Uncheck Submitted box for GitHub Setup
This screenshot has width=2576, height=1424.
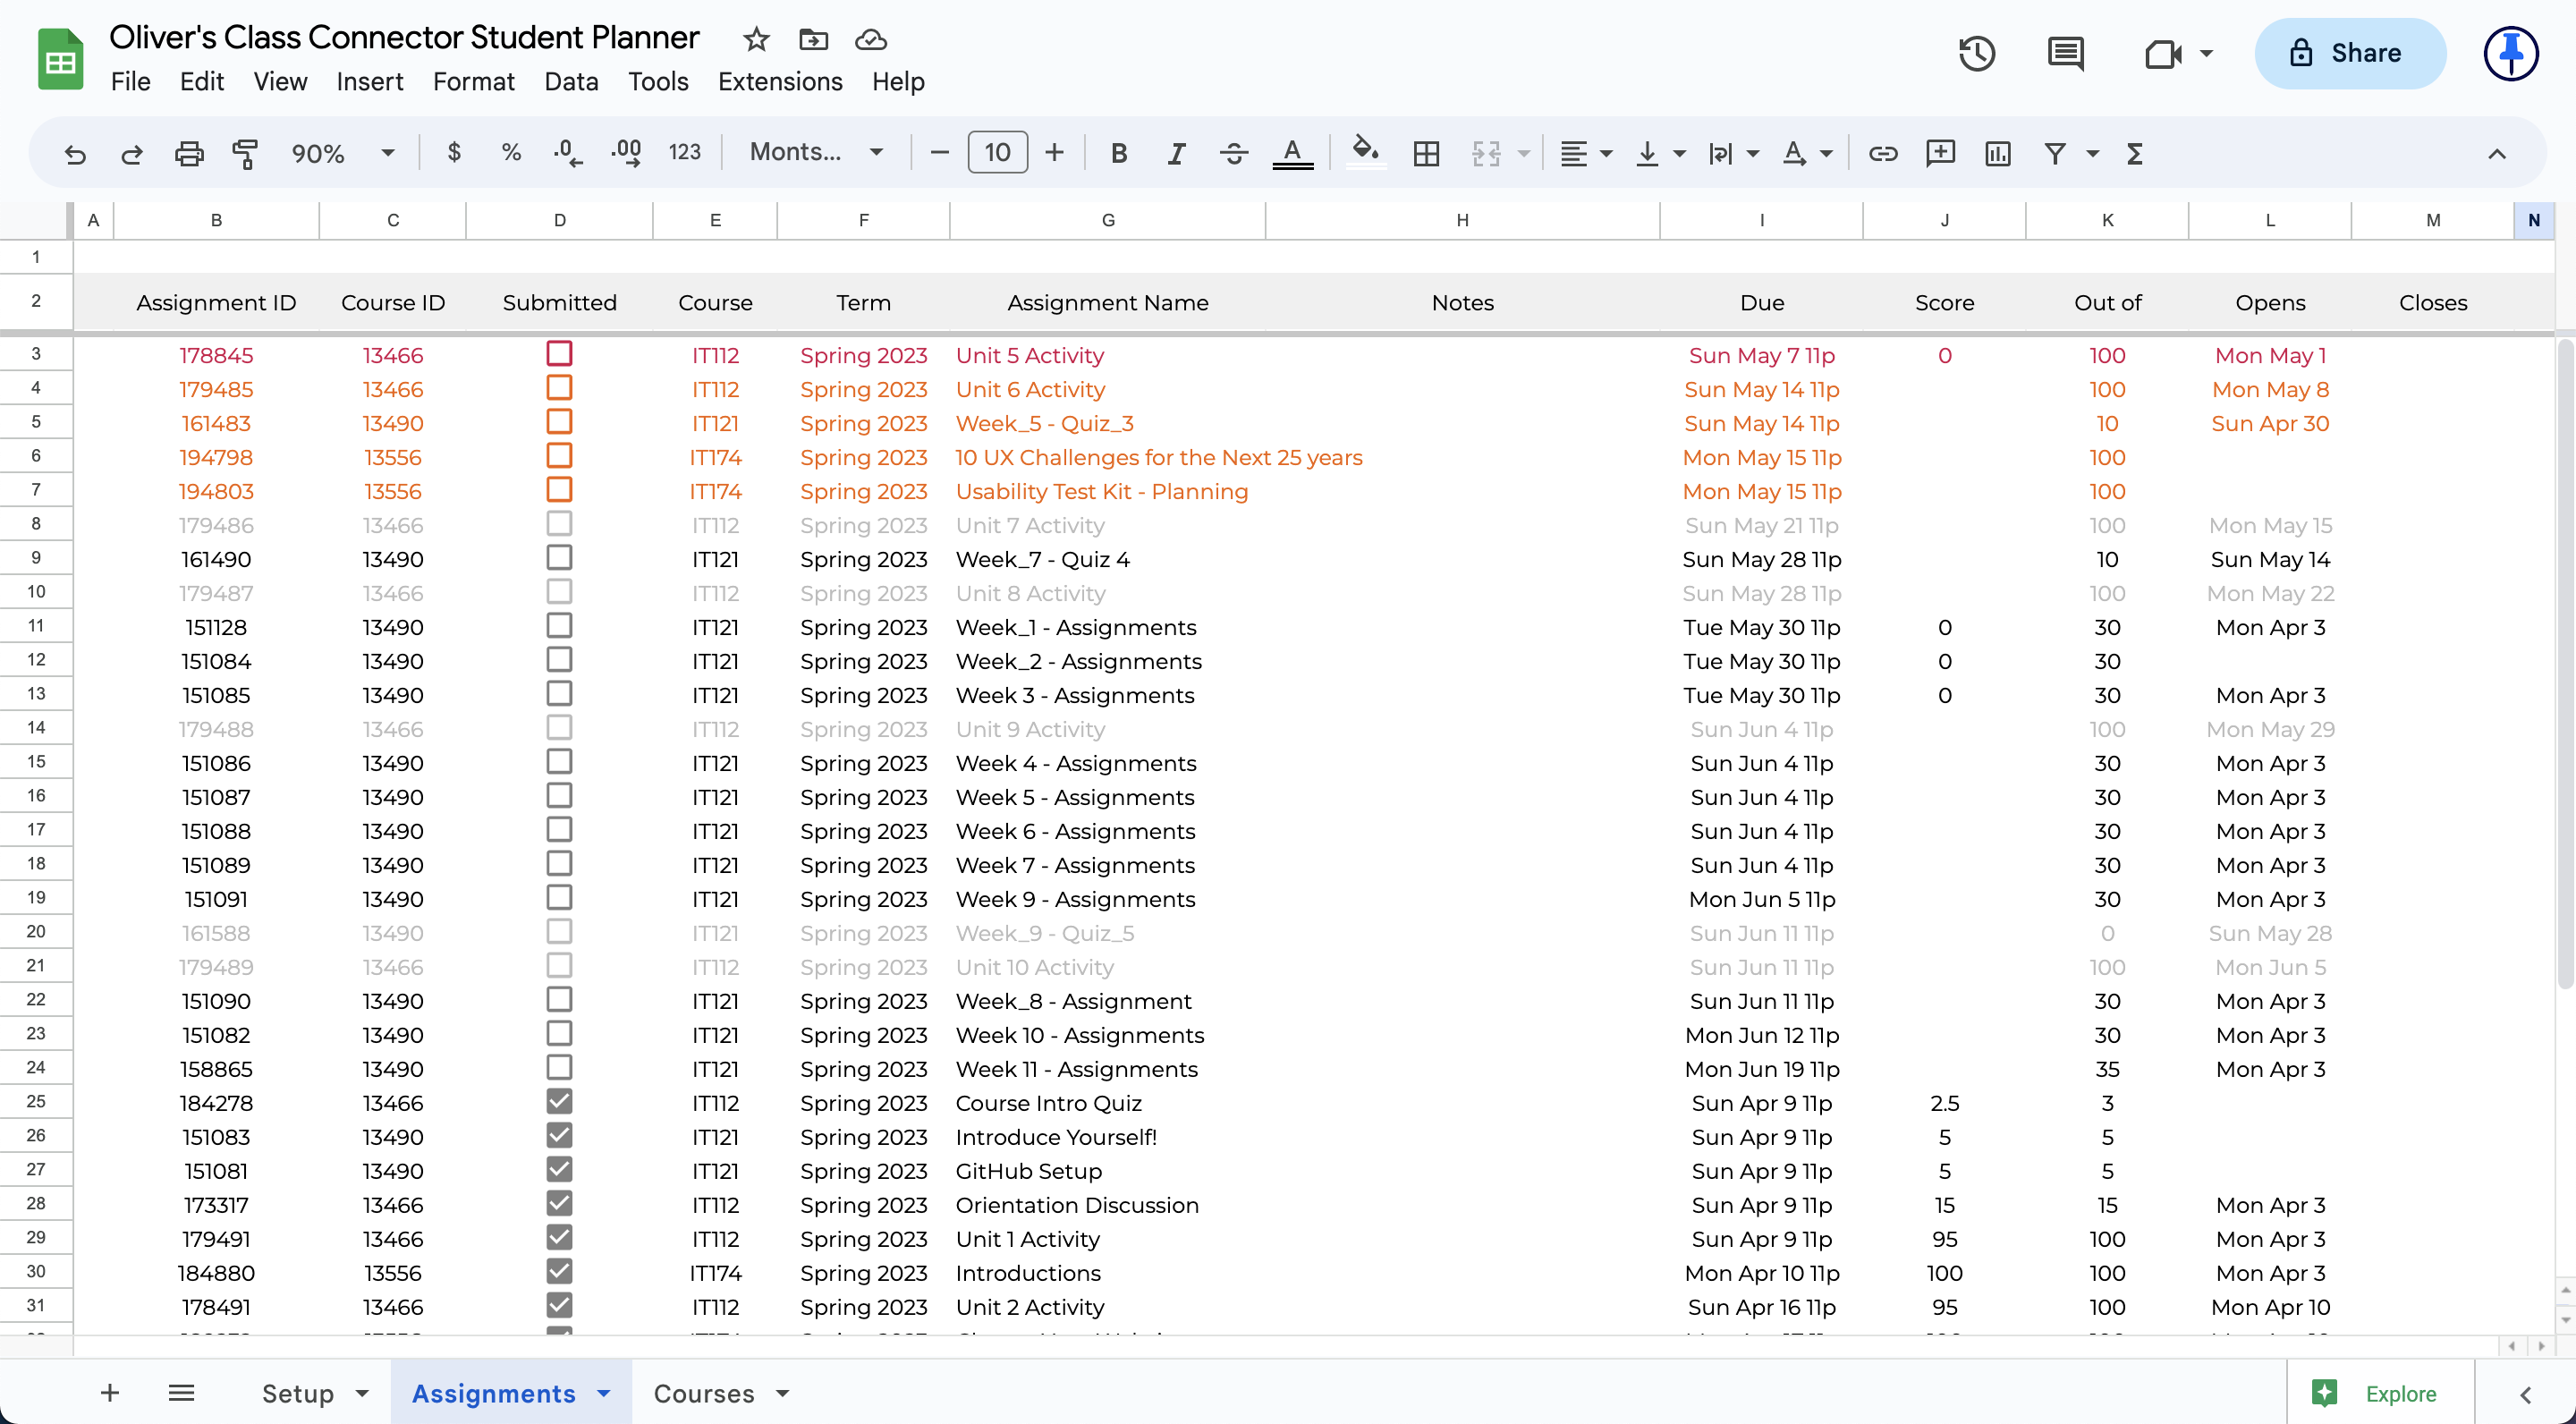559,1169
